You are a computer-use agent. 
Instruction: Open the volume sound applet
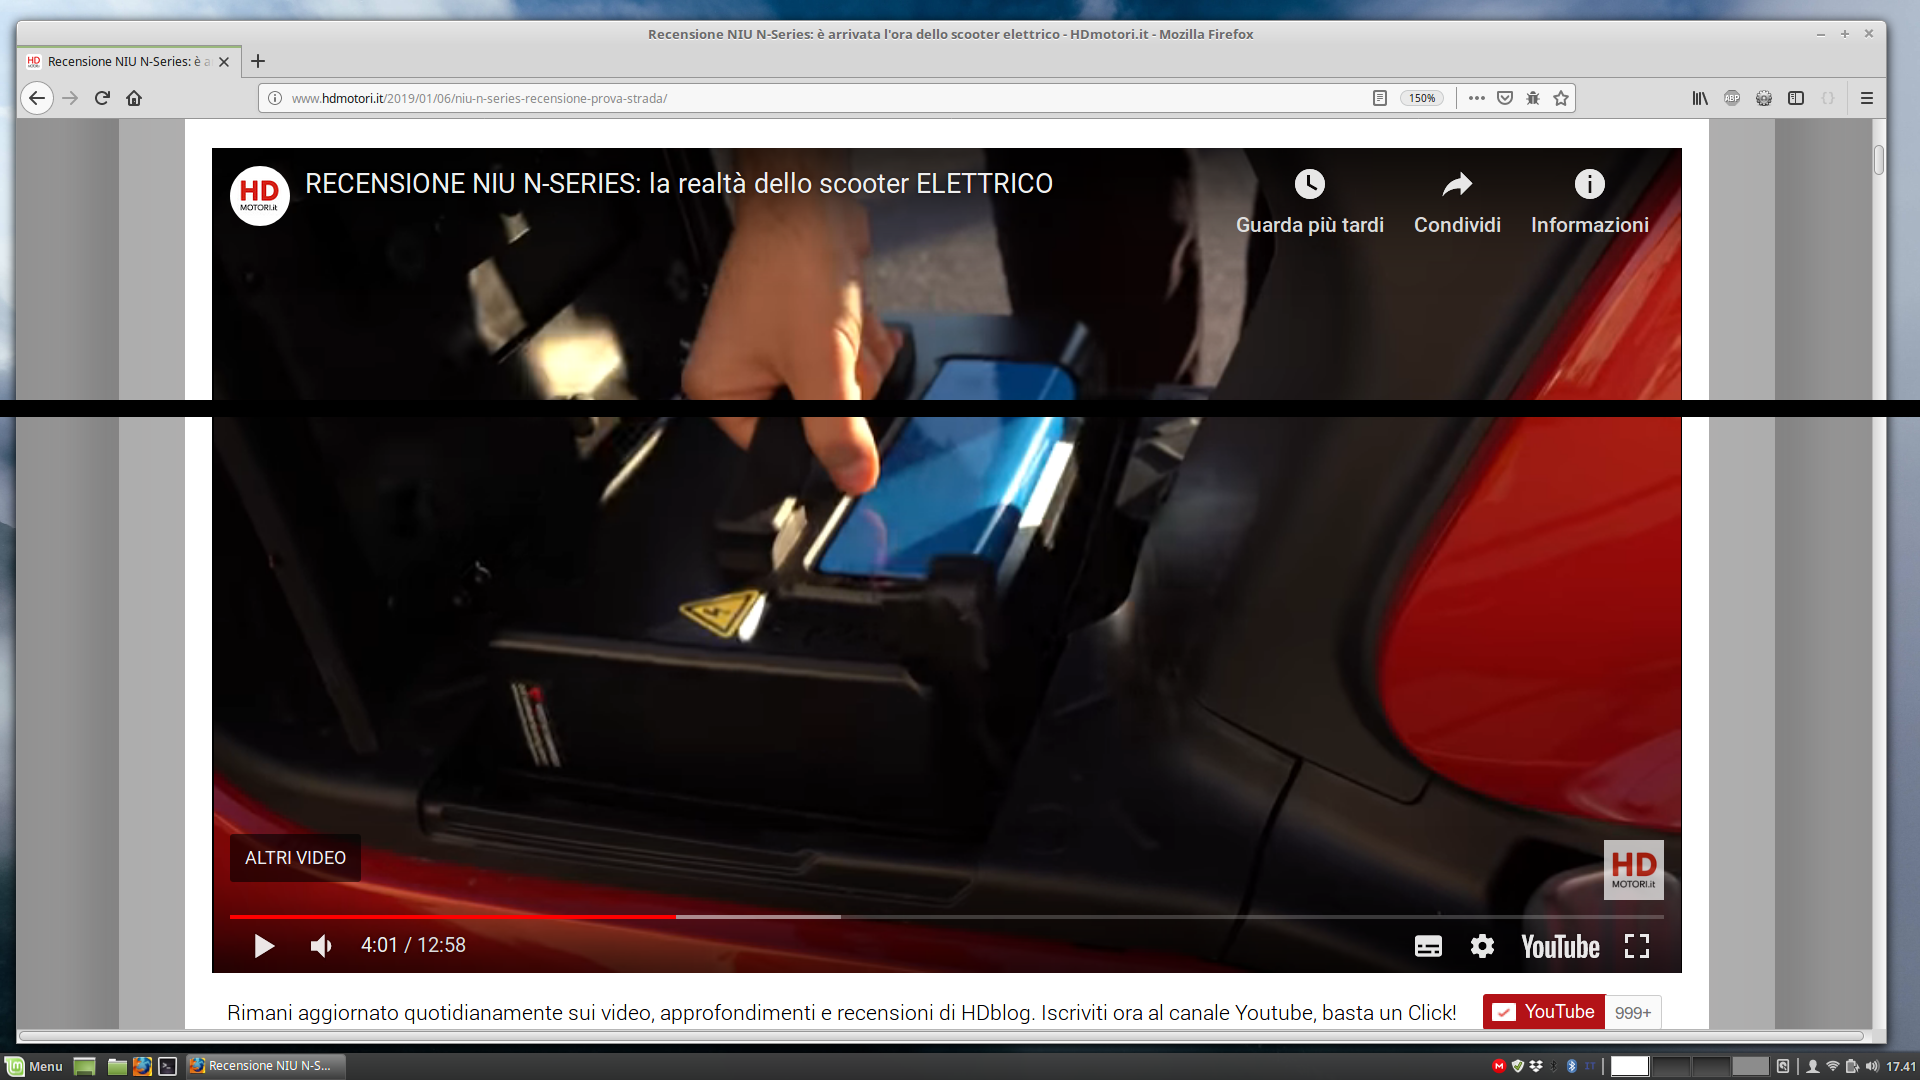coord(1872,1066)
